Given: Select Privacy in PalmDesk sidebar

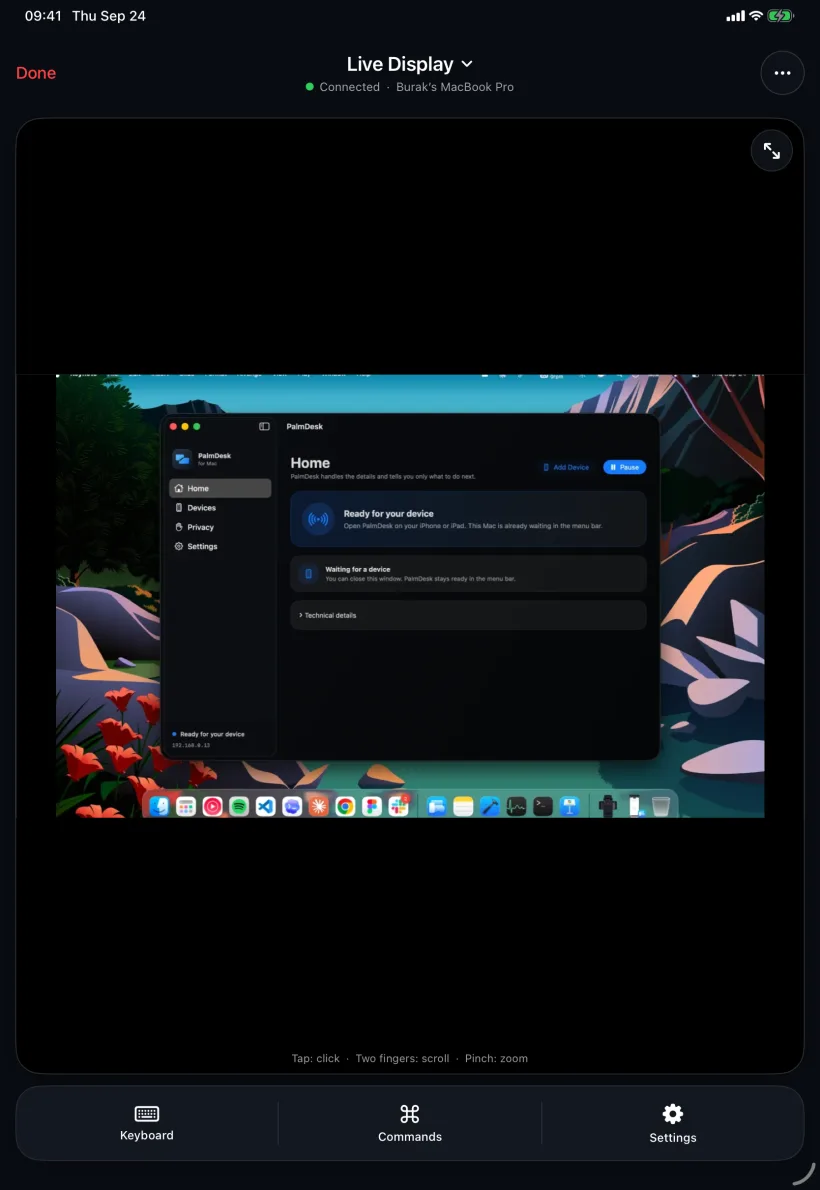Looking at the screenshot, I should coord(220,527).
